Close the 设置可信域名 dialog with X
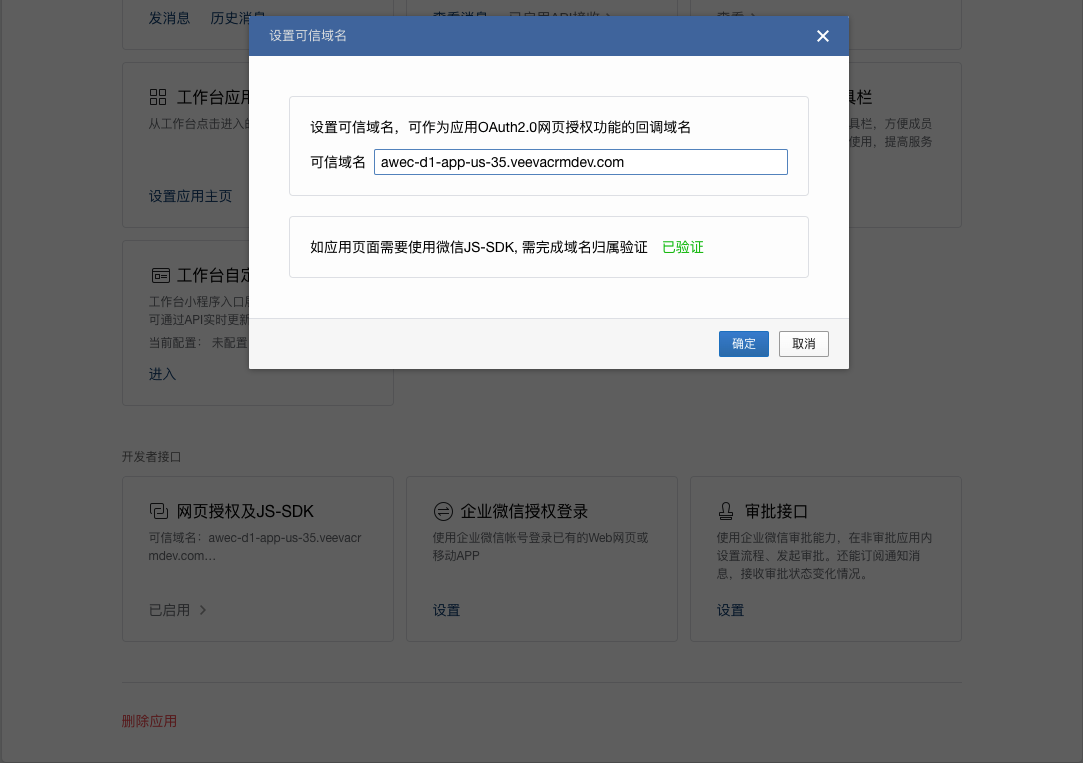 tap(823, 36)
